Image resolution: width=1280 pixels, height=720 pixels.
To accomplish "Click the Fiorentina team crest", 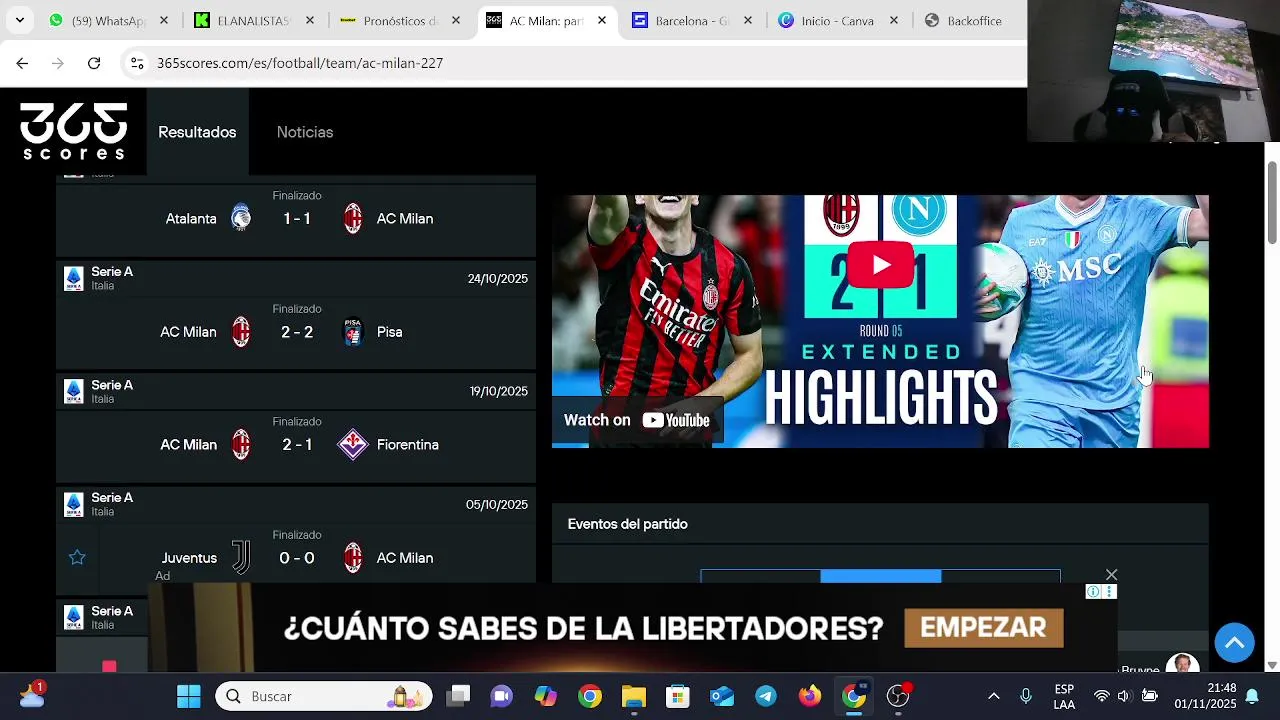I will [353, 444].
